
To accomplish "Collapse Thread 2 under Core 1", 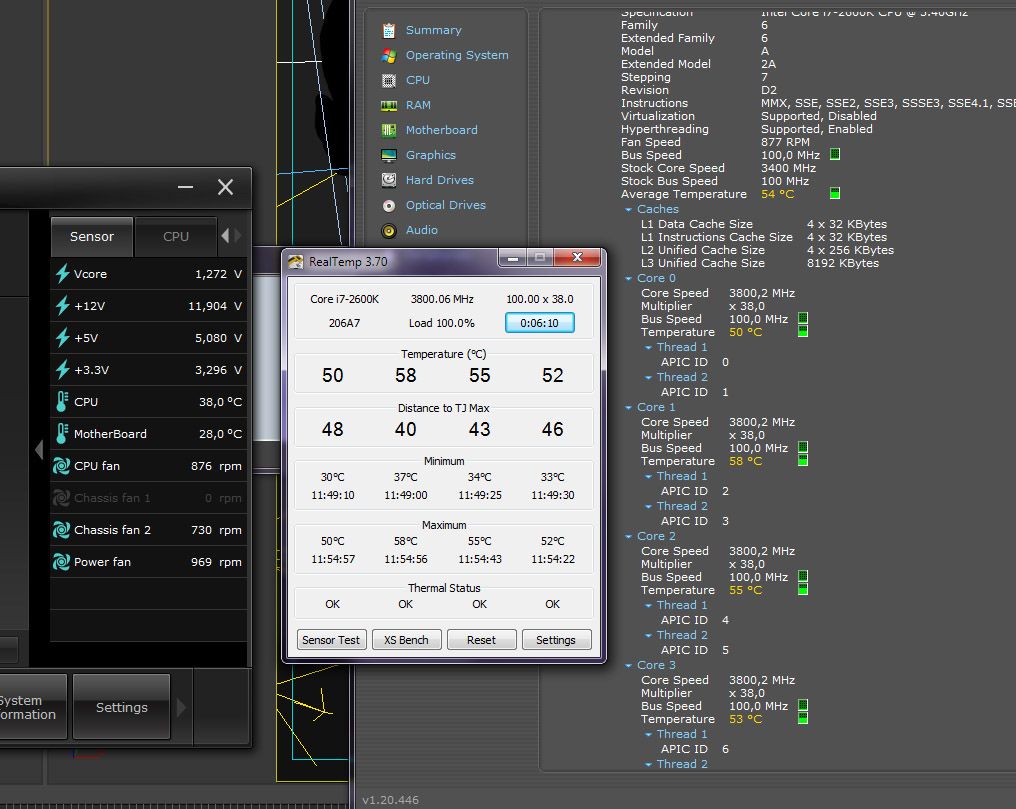I will click(x=648, y=507).
